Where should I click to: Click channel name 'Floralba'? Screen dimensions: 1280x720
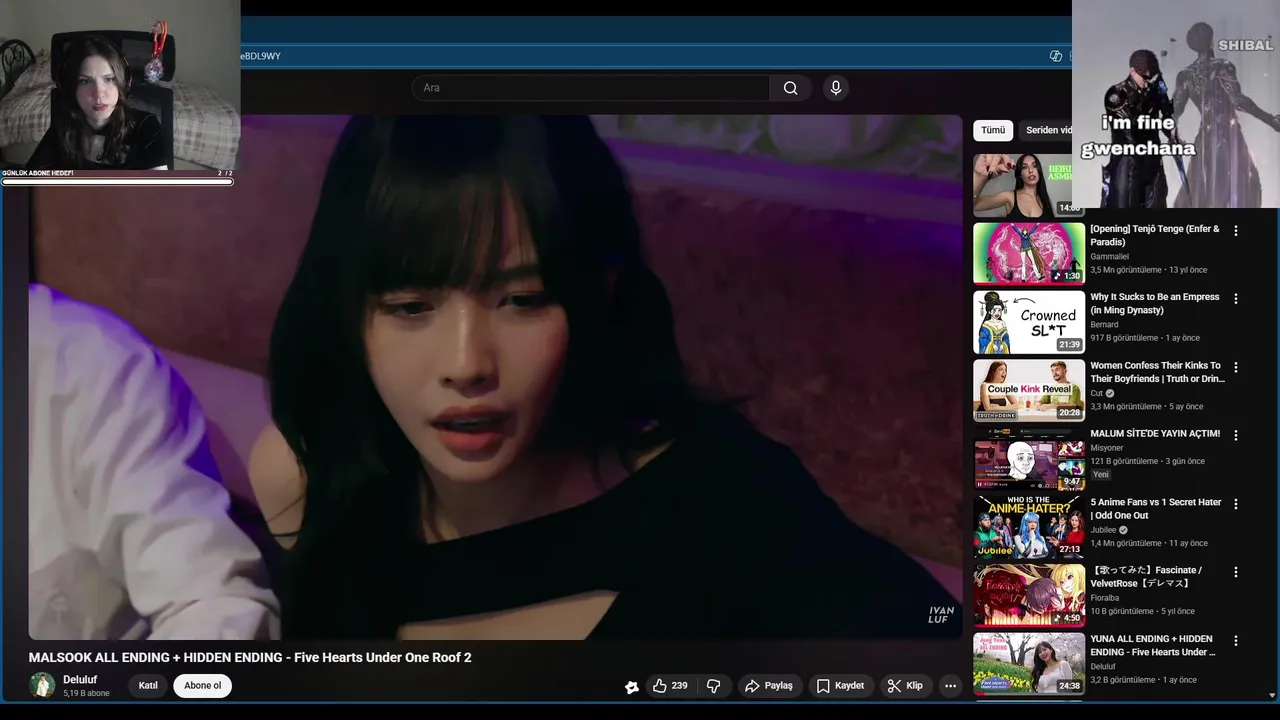tap(1105, 598)
